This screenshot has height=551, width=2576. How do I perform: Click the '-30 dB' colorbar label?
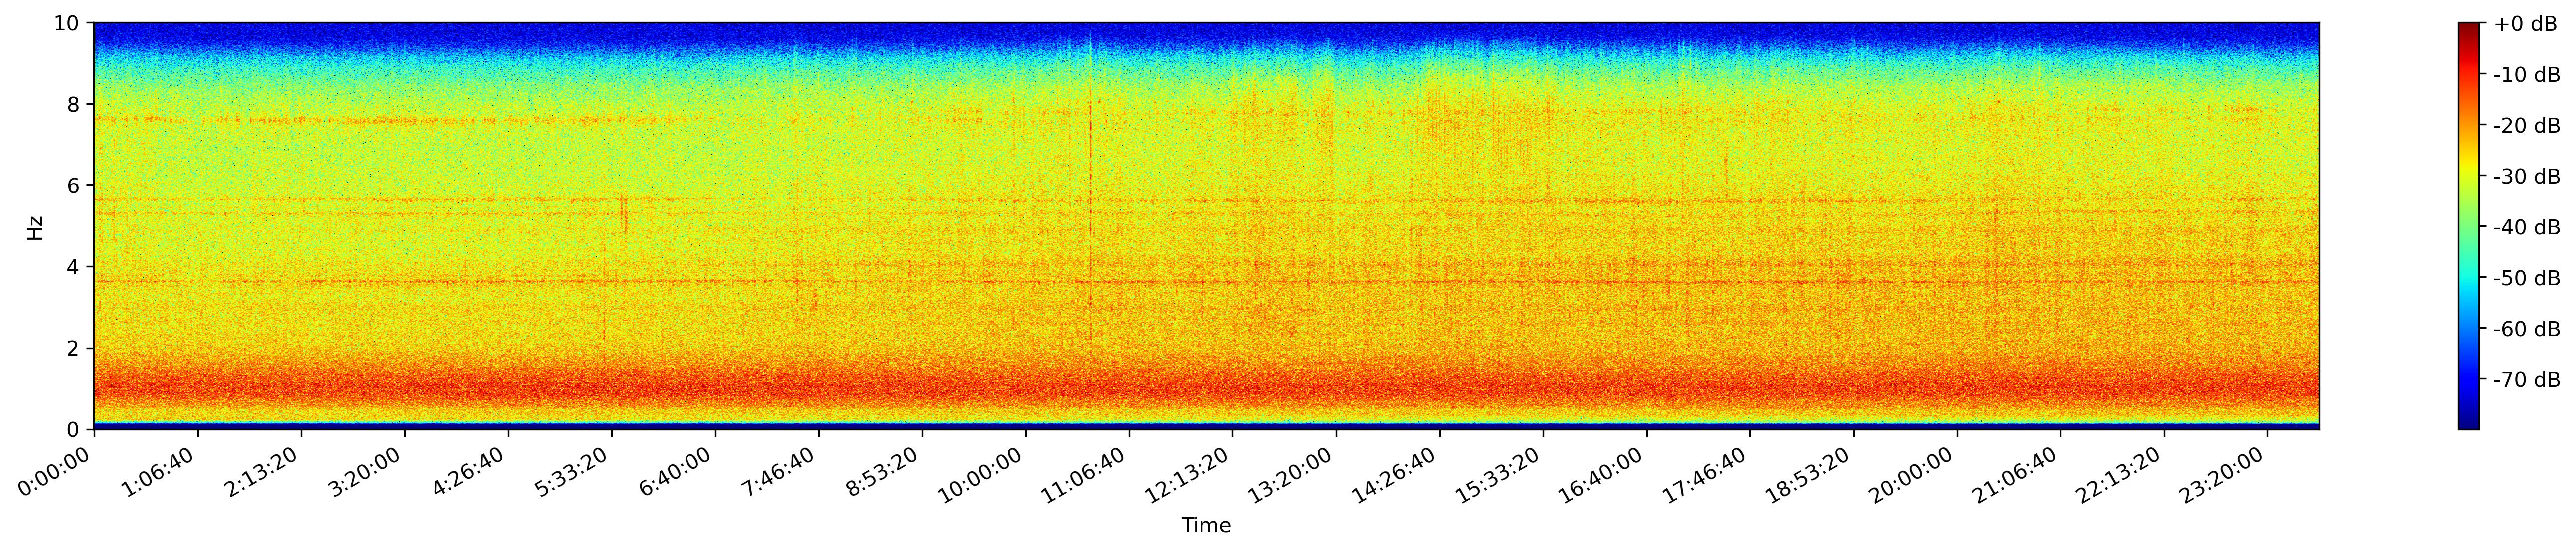2527,177
